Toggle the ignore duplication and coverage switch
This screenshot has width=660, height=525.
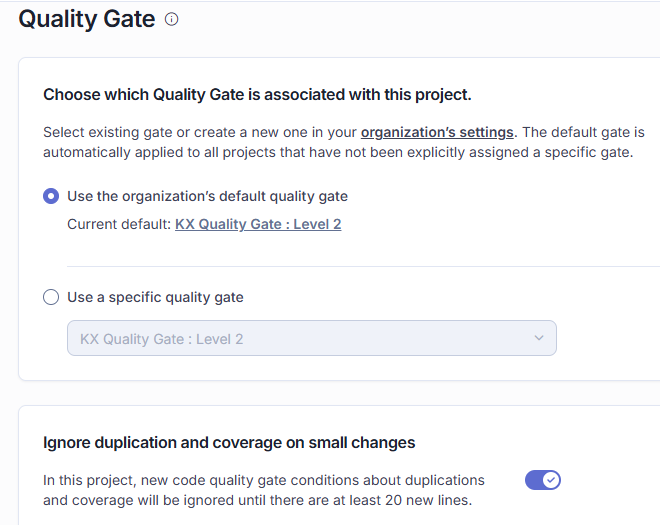[x=543, y=480]
